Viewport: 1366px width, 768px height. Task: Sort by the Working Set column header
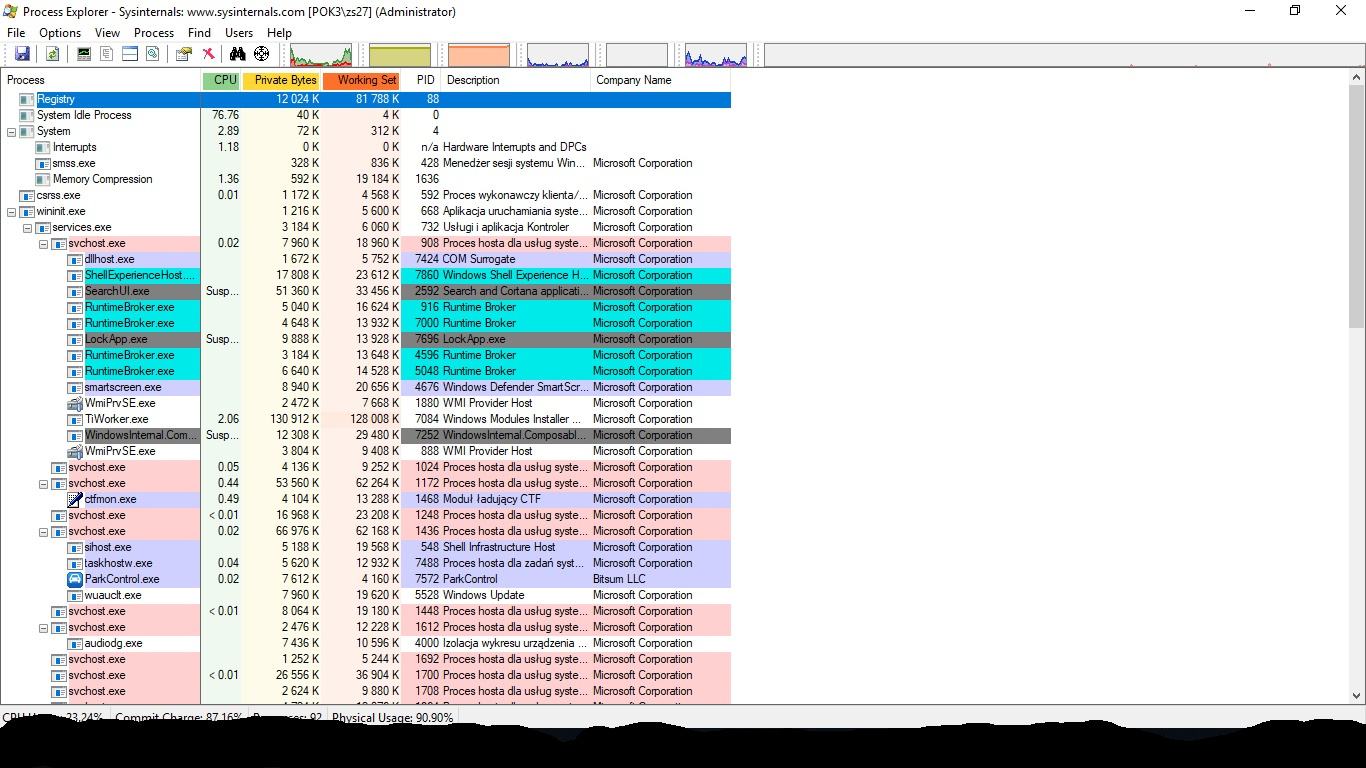362,80
